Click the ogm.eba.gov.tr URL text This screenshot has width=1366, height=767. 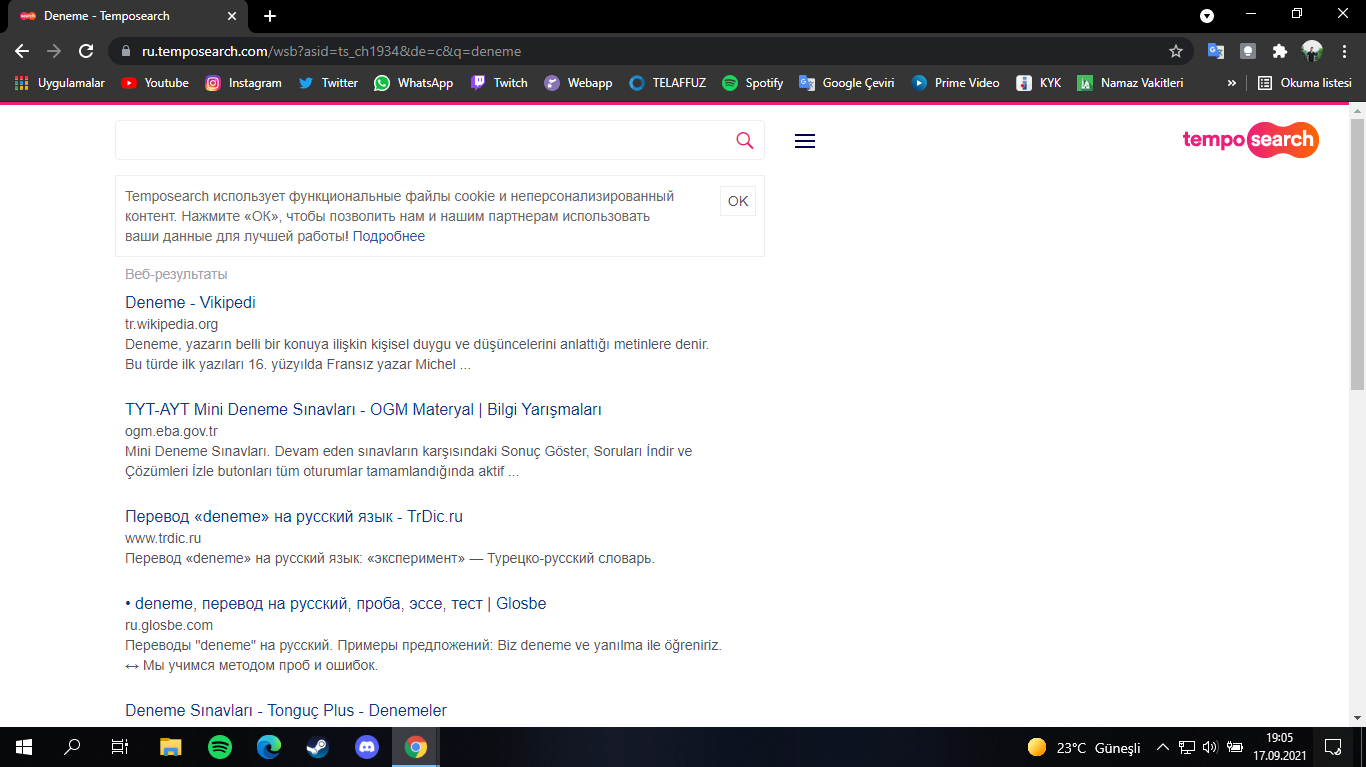pos(171,431)
